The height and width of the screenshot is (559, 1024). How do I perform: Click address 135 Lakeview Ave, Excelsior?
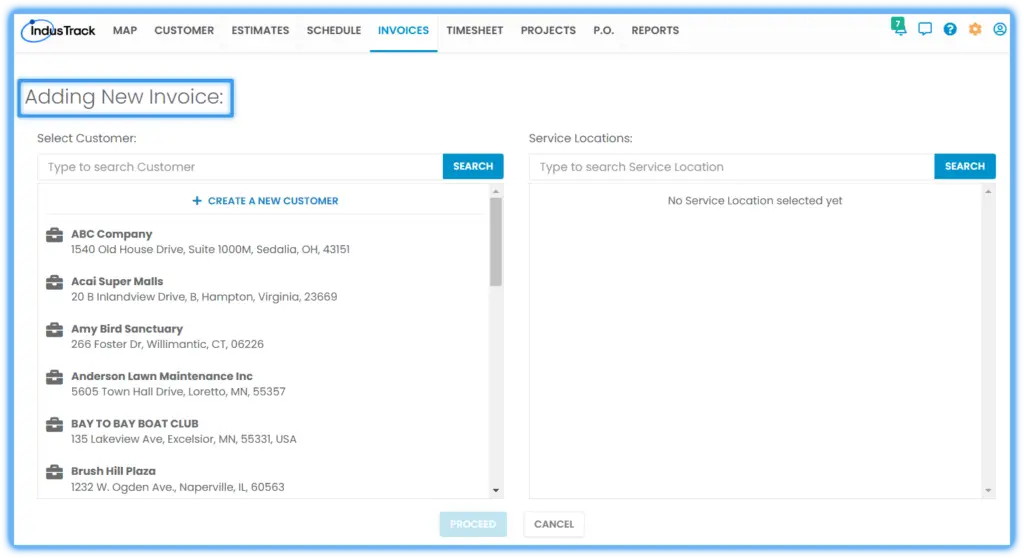pos(184,439)
